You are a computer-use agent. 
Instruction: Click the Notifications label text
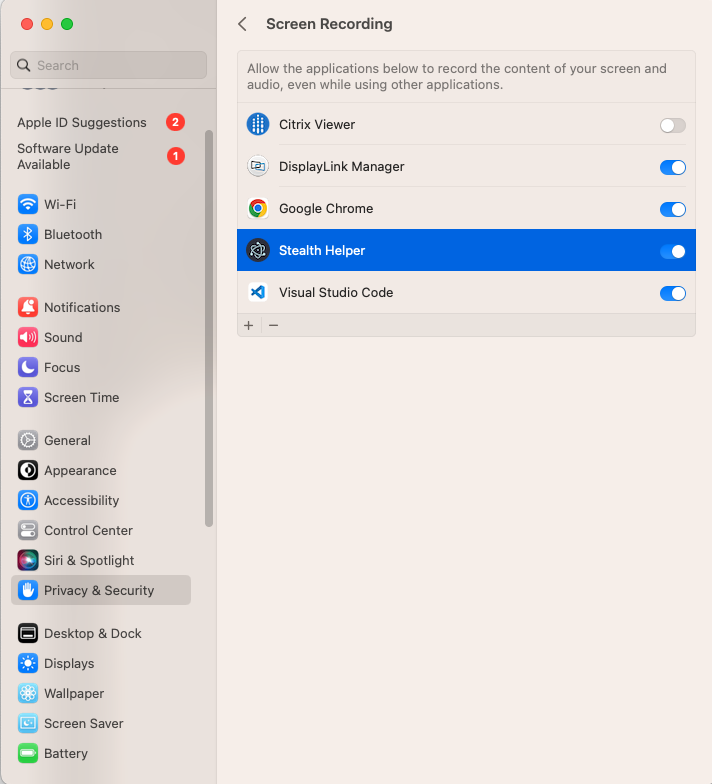[82, 308]
